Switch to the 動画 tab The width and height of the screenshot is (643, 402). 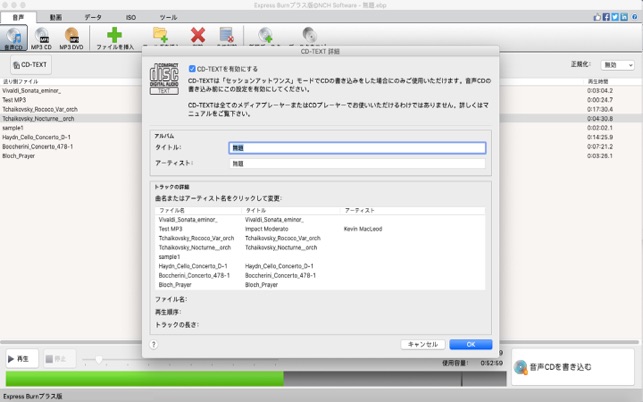(56, 17)
